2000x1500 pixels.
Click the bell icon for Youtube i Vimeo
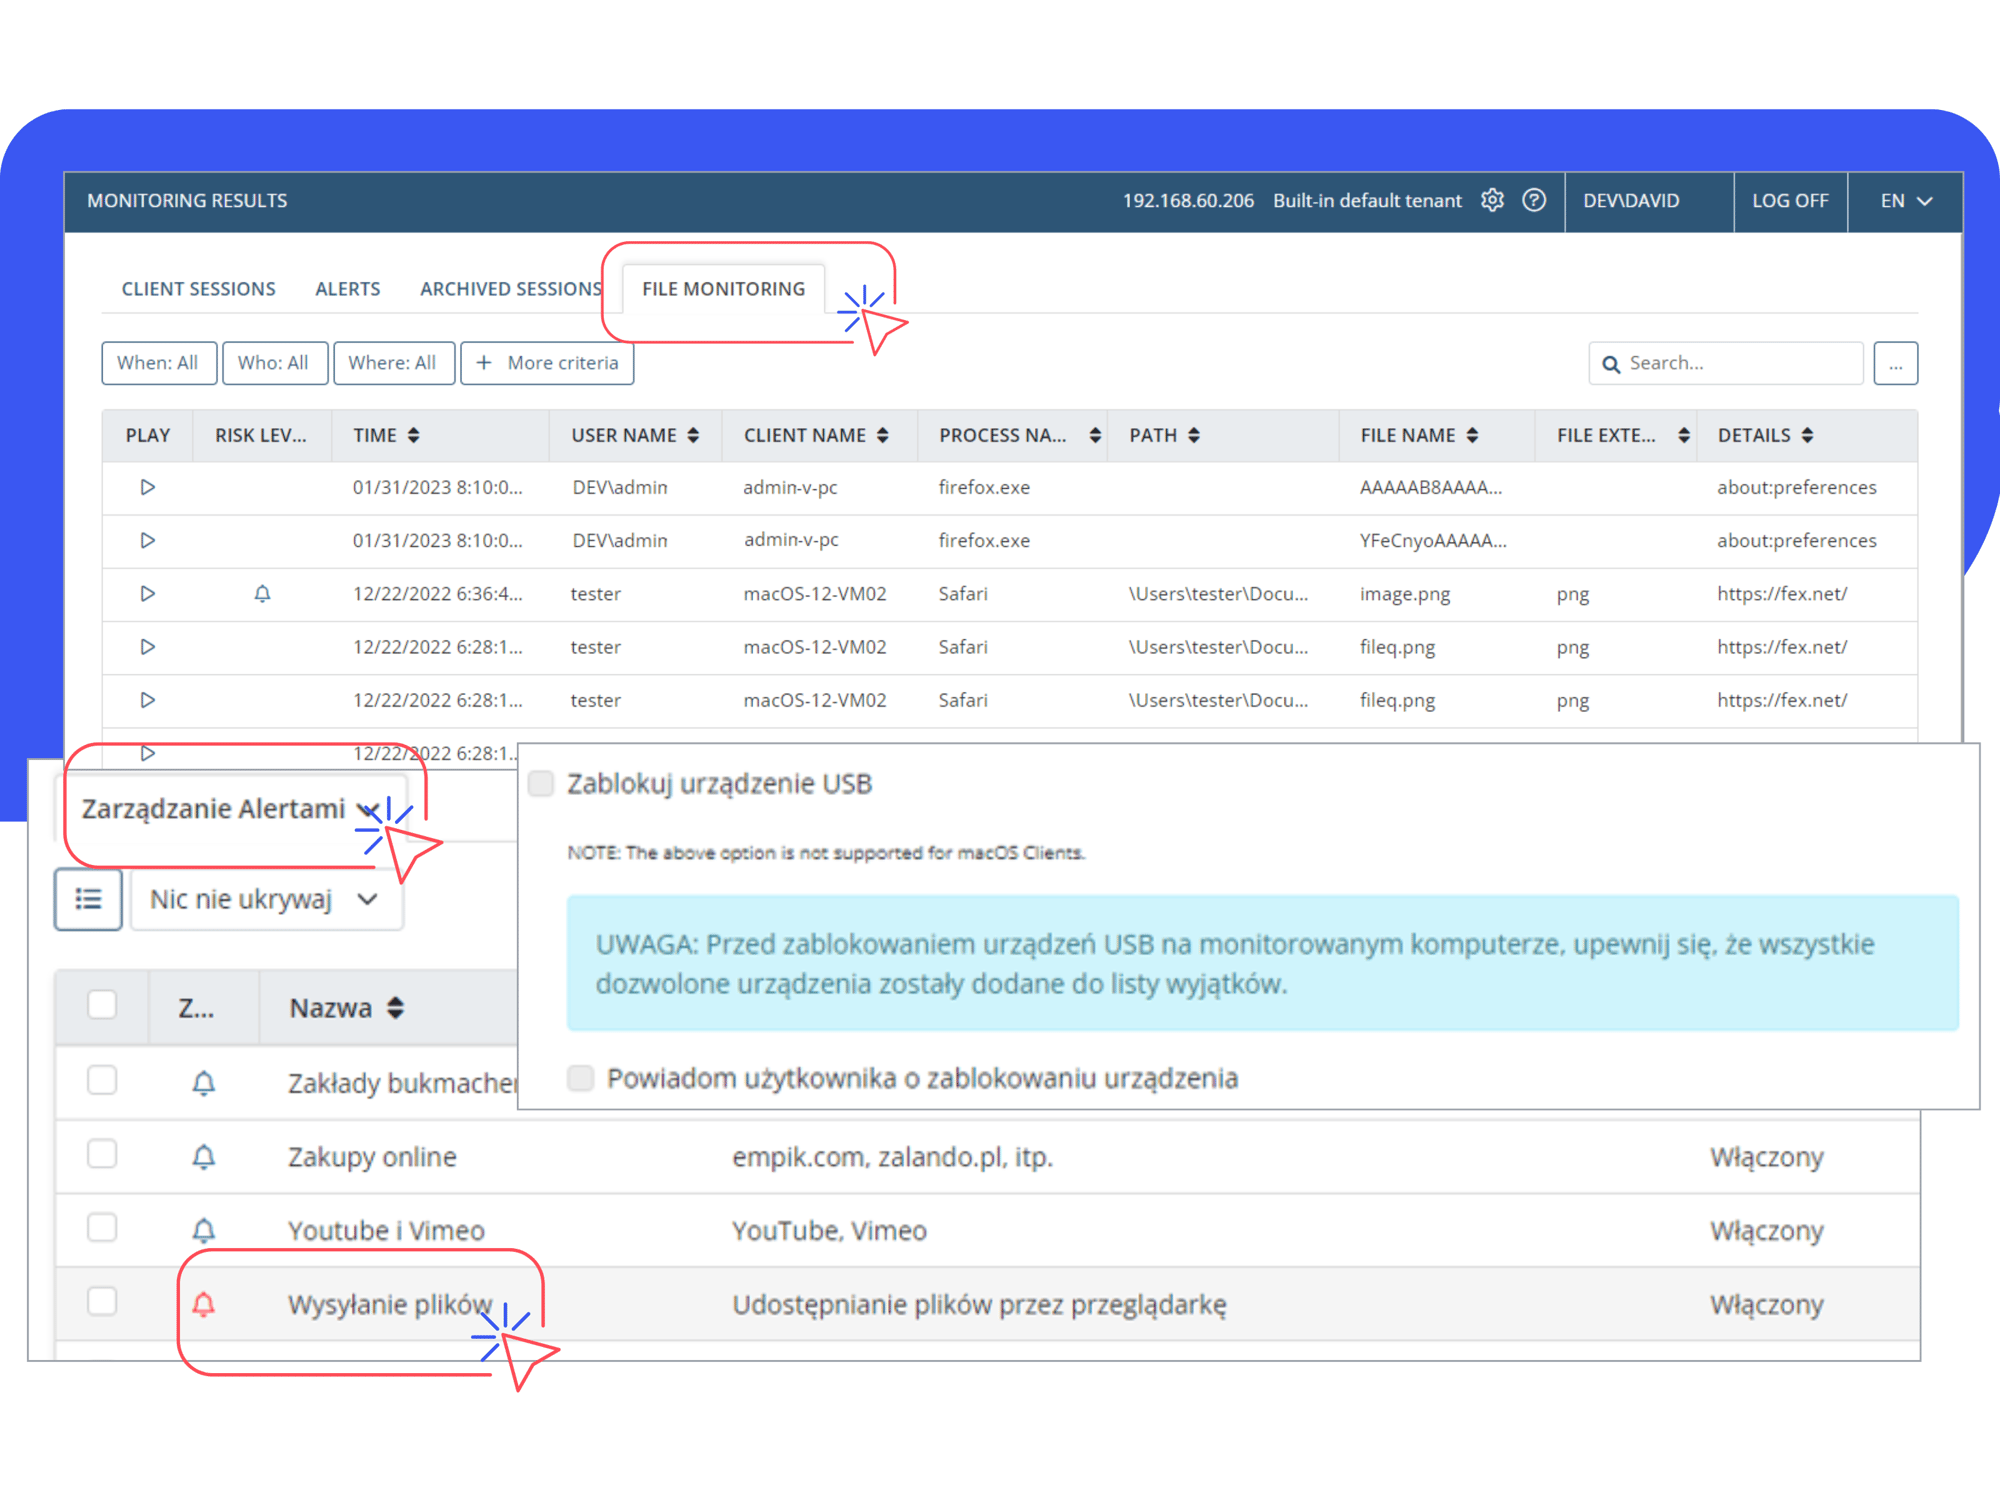204,1230
